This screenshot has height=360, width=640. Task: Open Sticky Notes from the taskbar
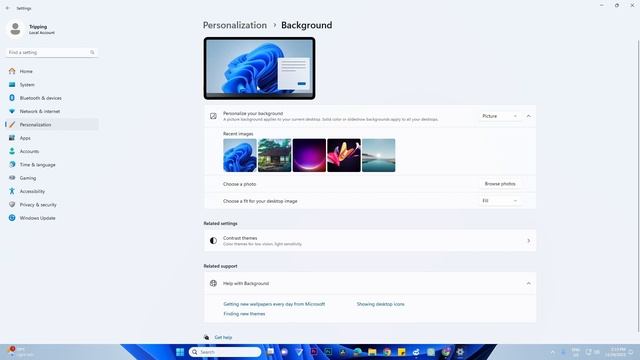click(402, 352)
